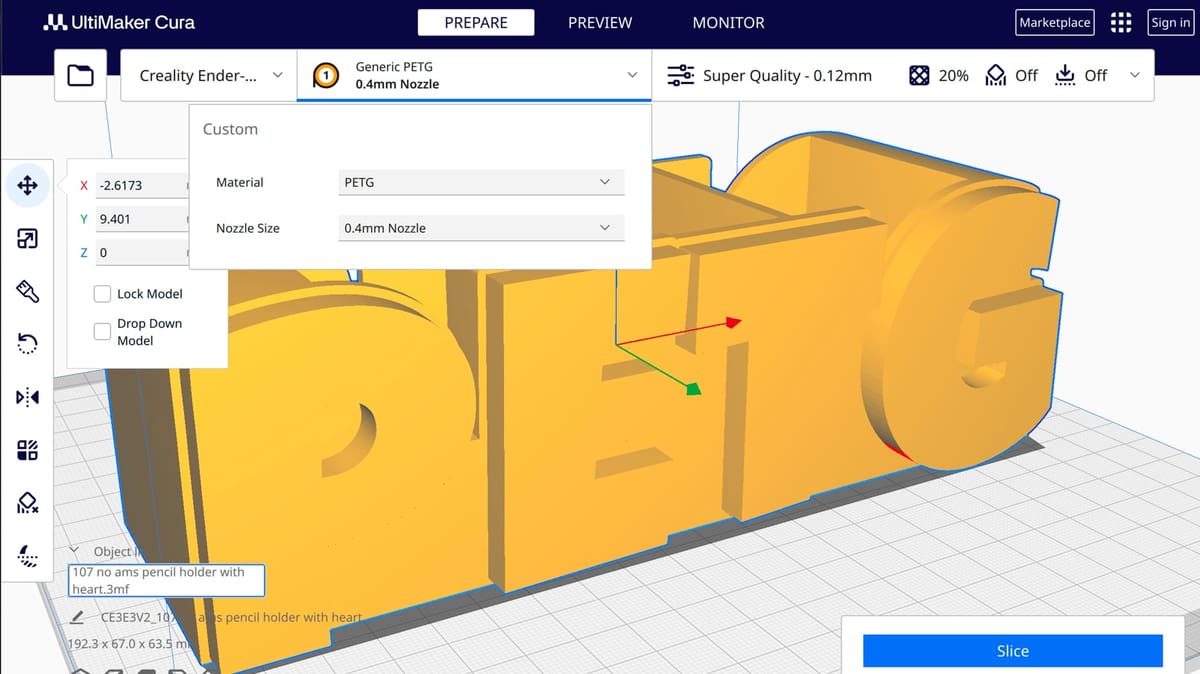Click 'Generic PETG' material name text

pos(394,66)
